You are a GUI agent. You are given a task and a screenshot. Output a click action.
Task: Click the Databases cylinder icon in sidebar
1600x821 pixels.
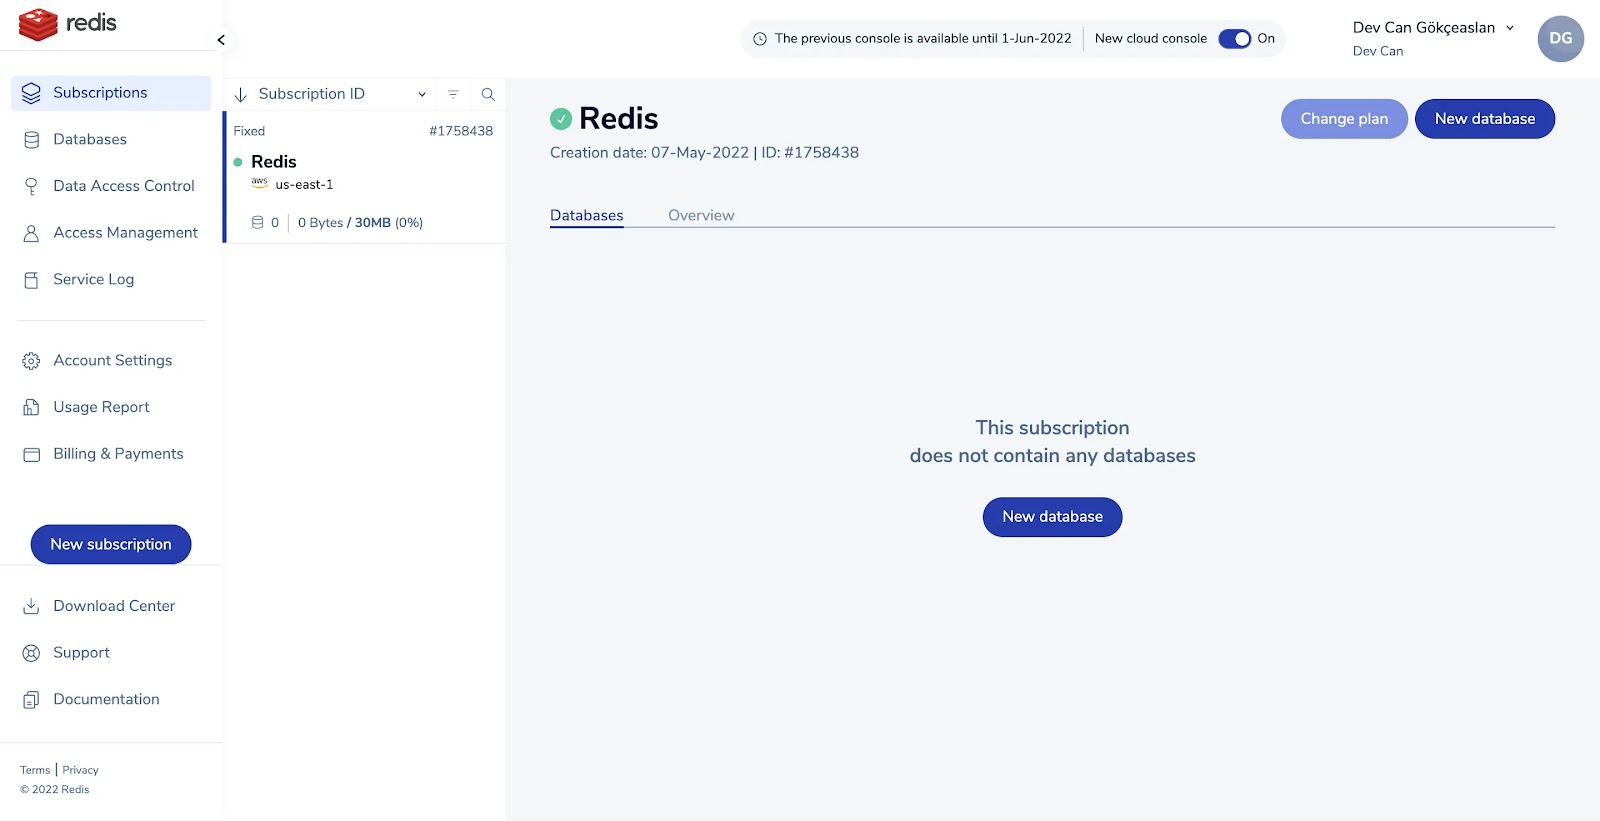[31, 140]
